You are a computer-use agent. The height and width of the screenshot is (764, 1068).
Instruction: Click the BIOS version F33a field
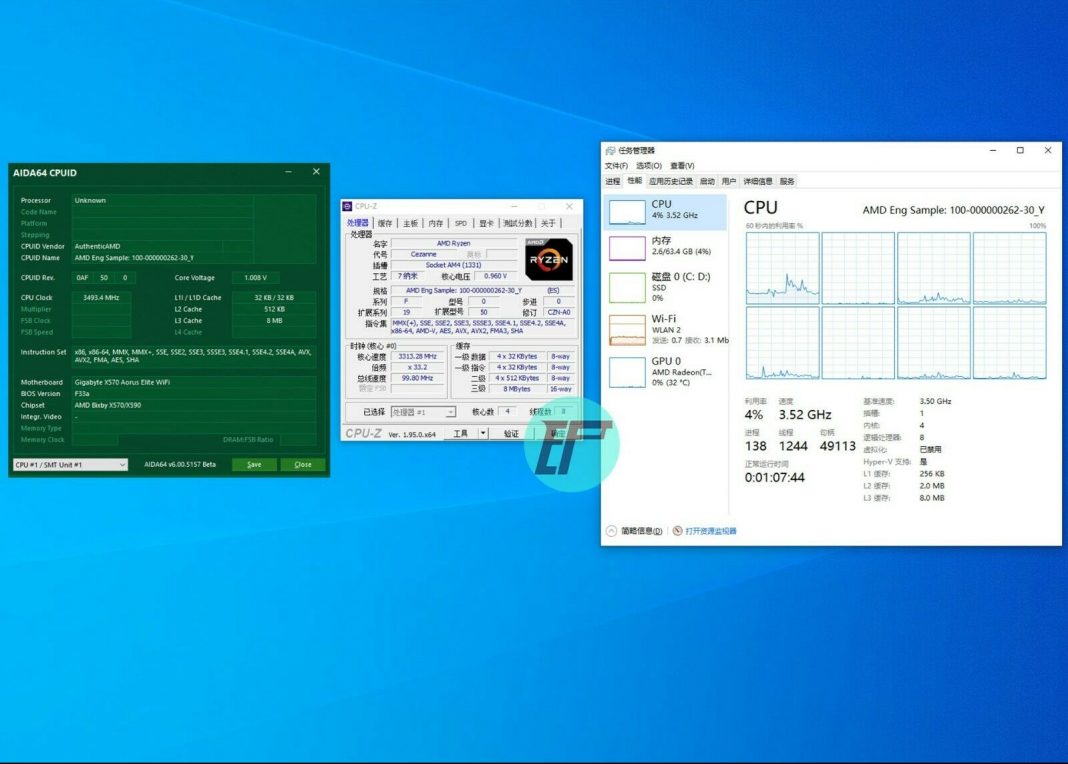[195, 394]
